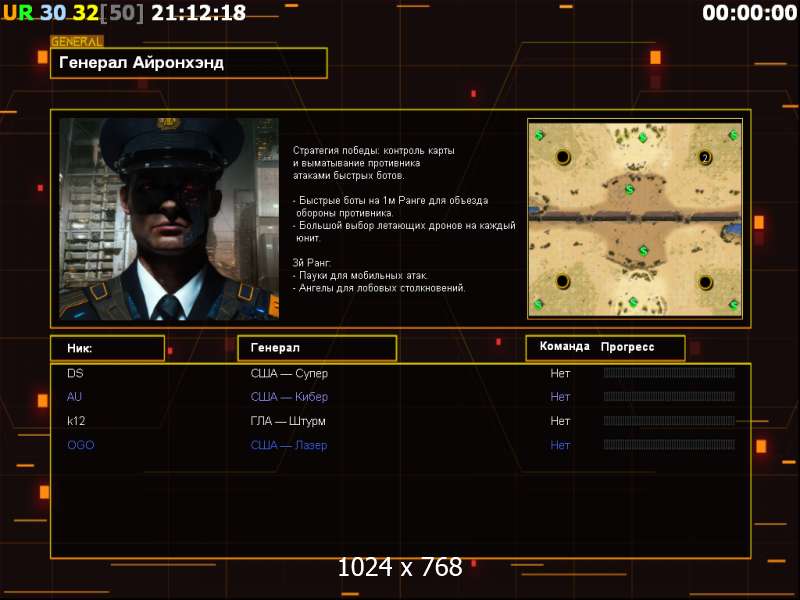Viewport: 800px width, 600px height.
Task: Click the 21:12:18 clock readout
Action: 198,13
